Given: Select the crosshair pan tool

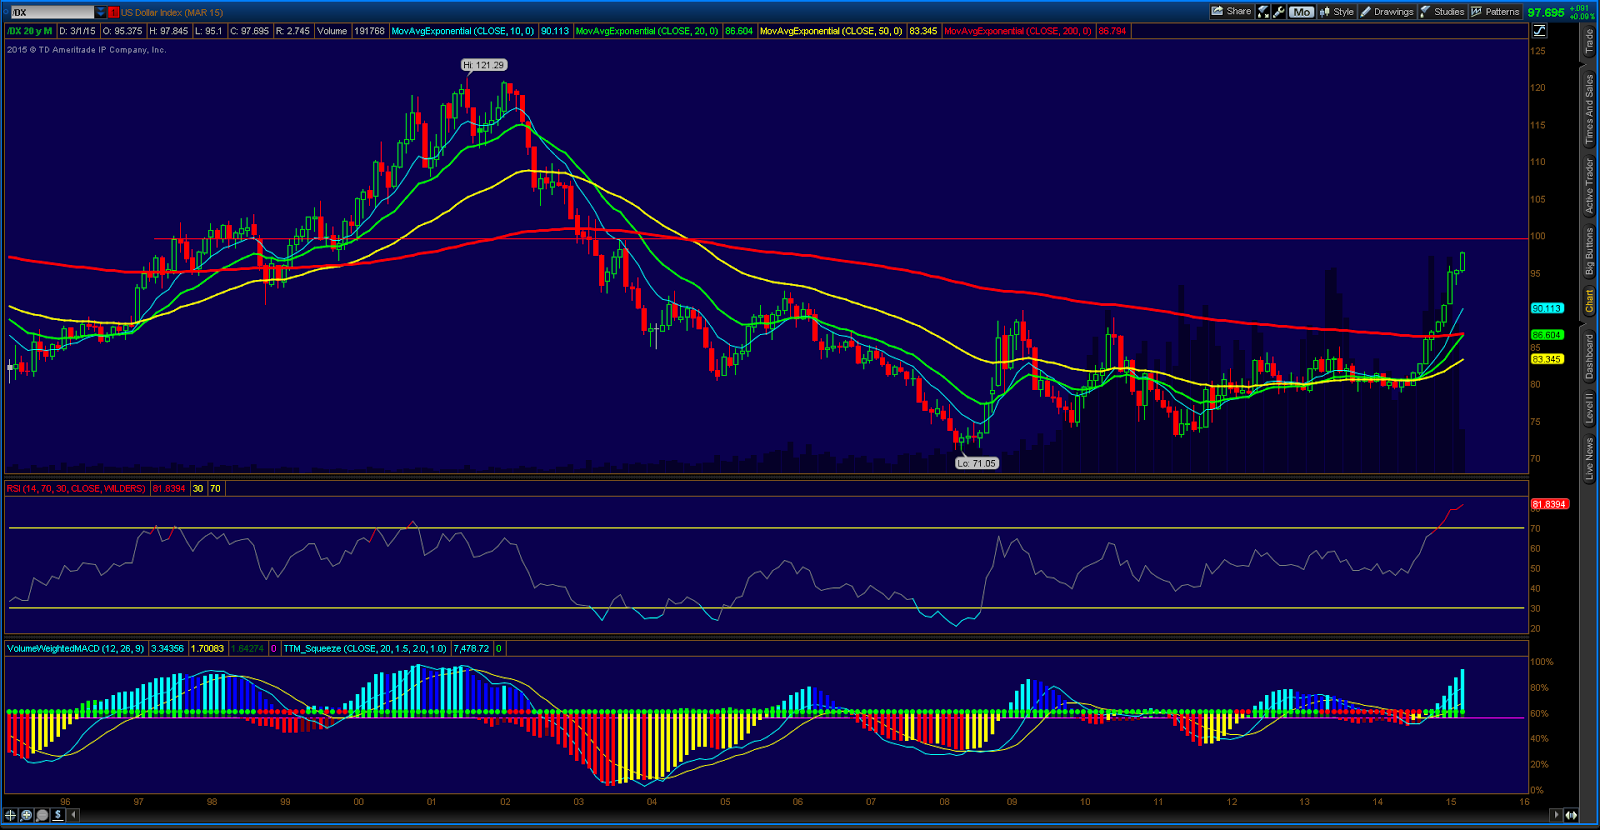Looking at the screenshot, I should coord(11,815).
